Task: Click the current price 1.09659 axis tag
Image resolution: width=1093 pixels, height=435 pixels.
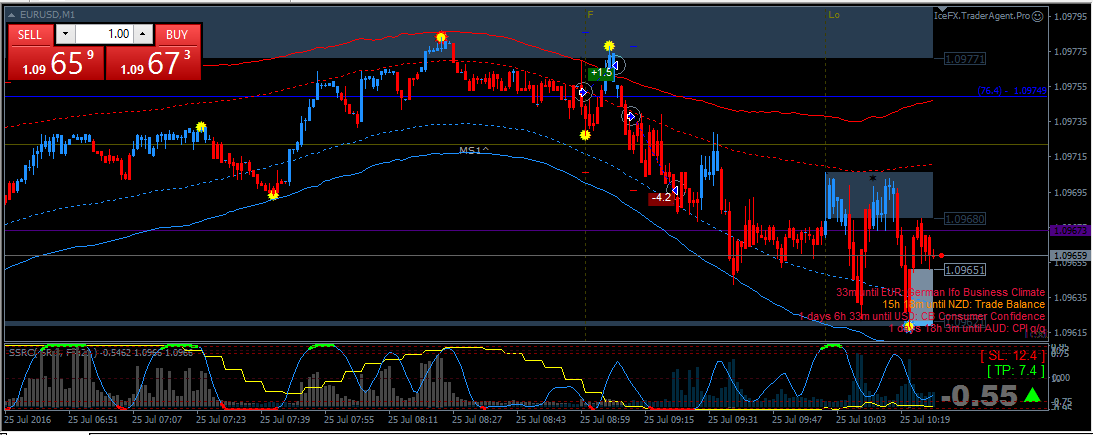Action: [1069, 256]
